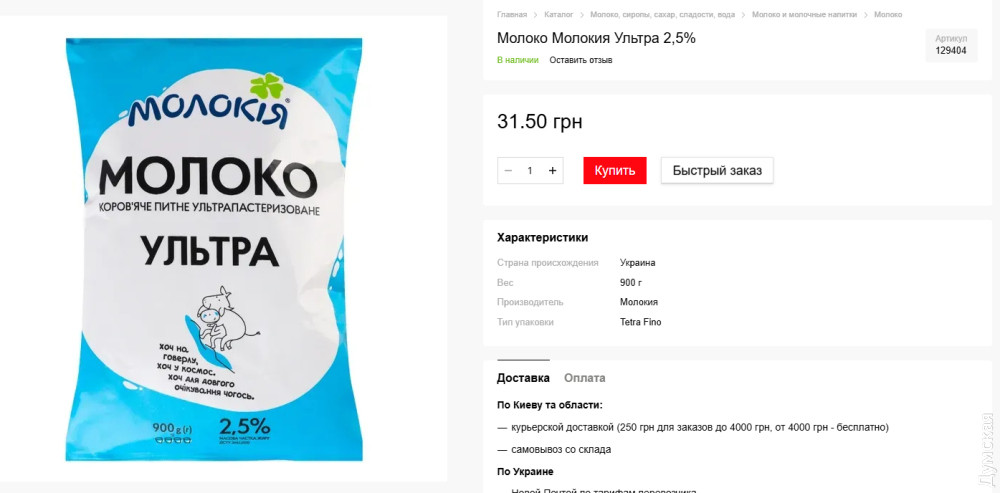Image resolution: width=1000 pixels, height=493 pixels.
Task: Open the Каталог breadcrumb link
Action: 559,15
